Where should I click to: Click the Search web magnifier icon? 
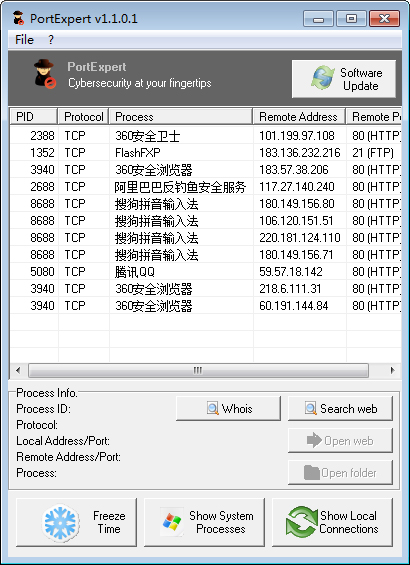(311, 409)
